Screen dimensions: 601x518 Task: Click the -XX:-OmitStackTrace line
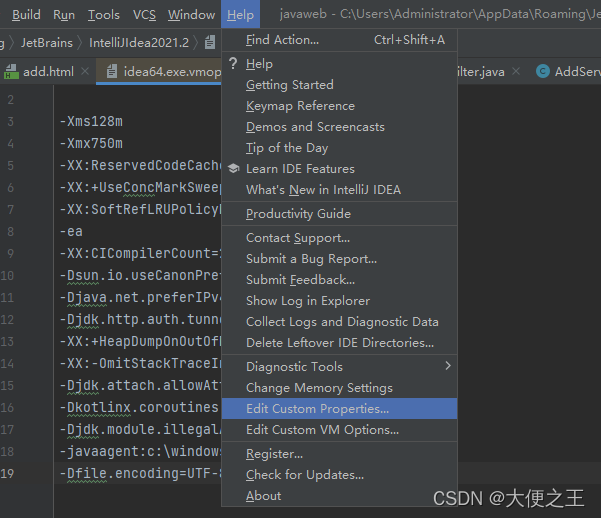click(140, 363)
